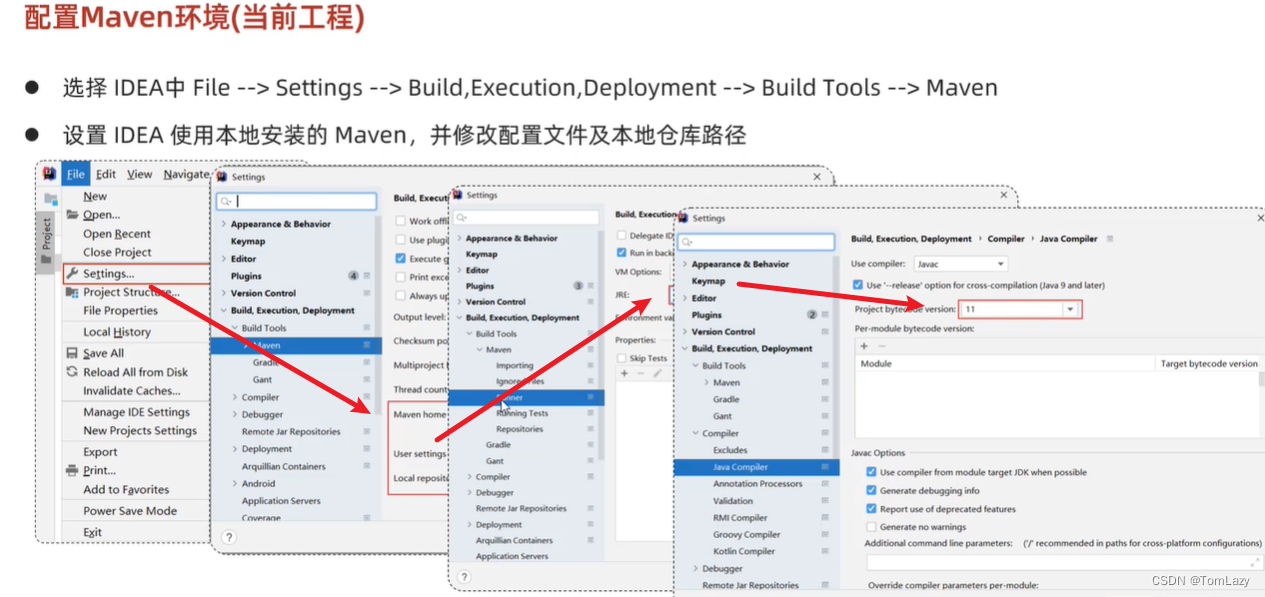Click the help question-mark icon in Settings dialog
The height and width of the screenshot is (597, 1265).
229,536
